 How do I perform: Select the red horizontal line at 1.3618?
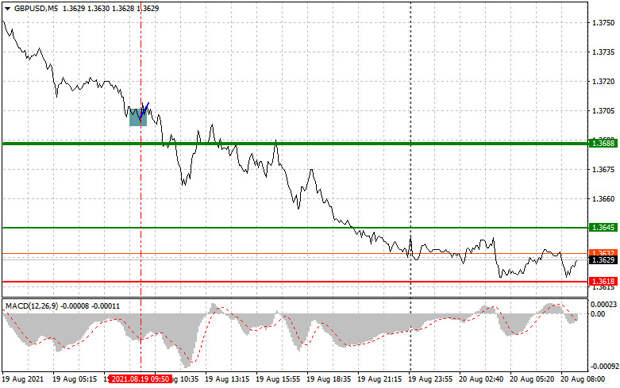tap(295, 282)
